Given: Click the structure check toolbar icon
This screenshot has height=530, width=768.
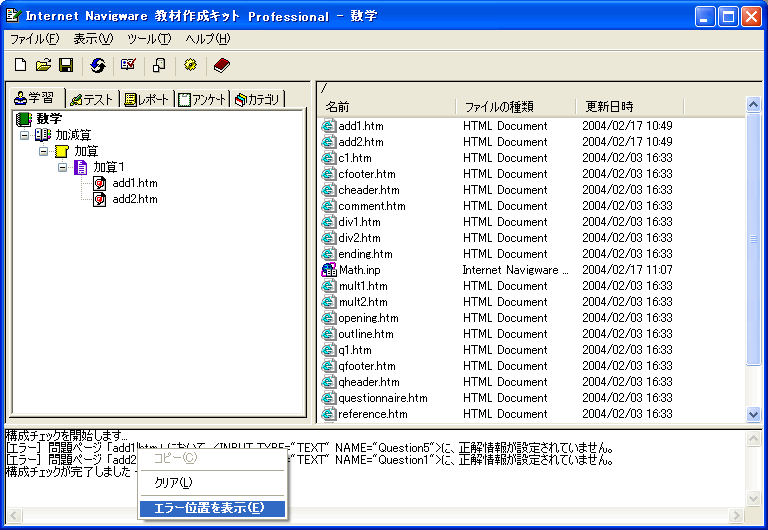Looking at the screenshot, I should point(128,65).
